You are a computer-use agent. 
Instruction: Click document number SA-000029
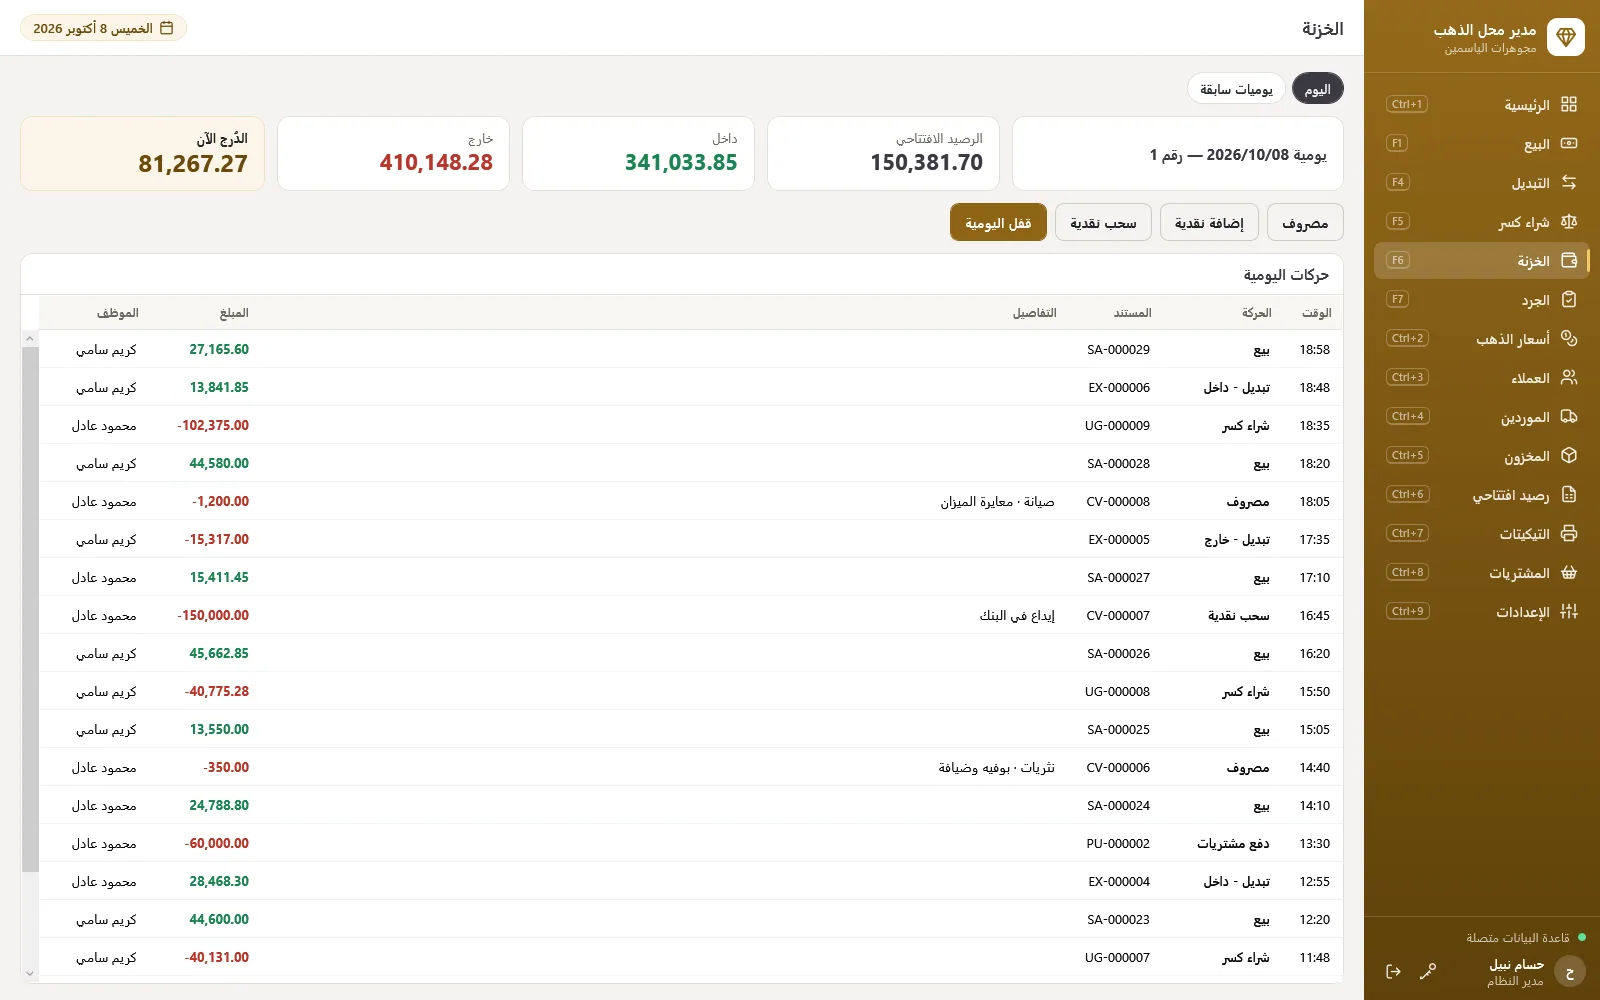click(1118, 349)
